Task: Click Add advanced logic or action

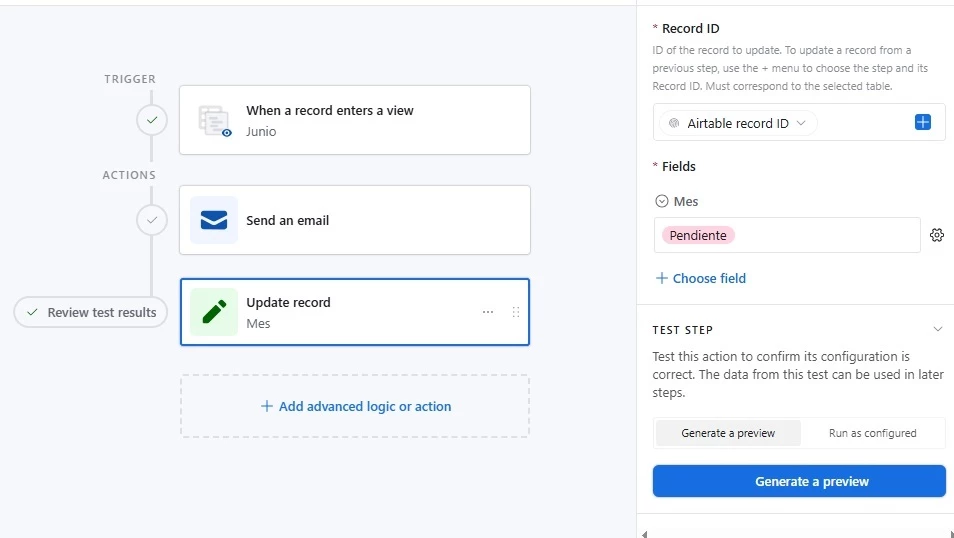Action: pos(355,406)
